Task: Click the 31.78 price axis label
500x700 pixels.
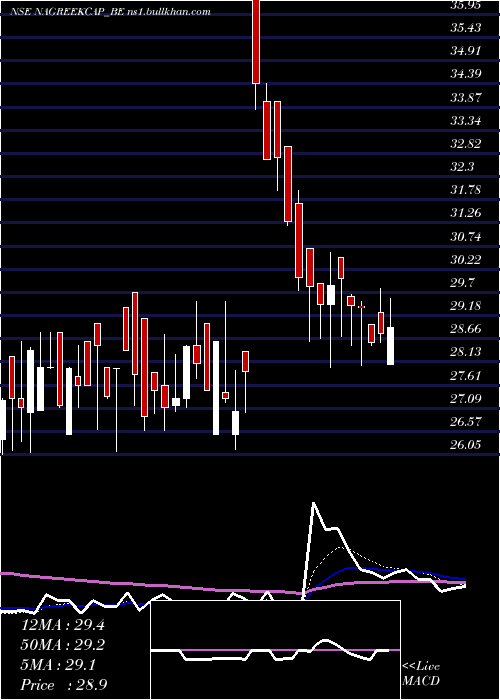Action: pyautogui.click(x=466, y=190)
